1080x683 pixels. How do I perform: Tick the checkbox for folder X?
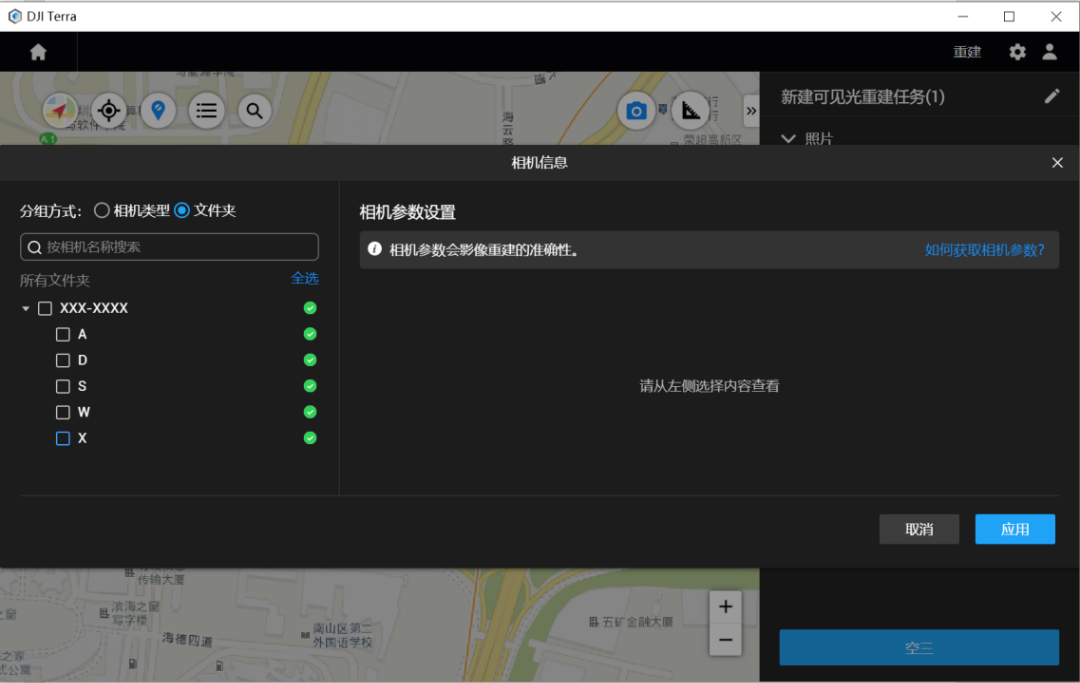(x=63, y=438)
